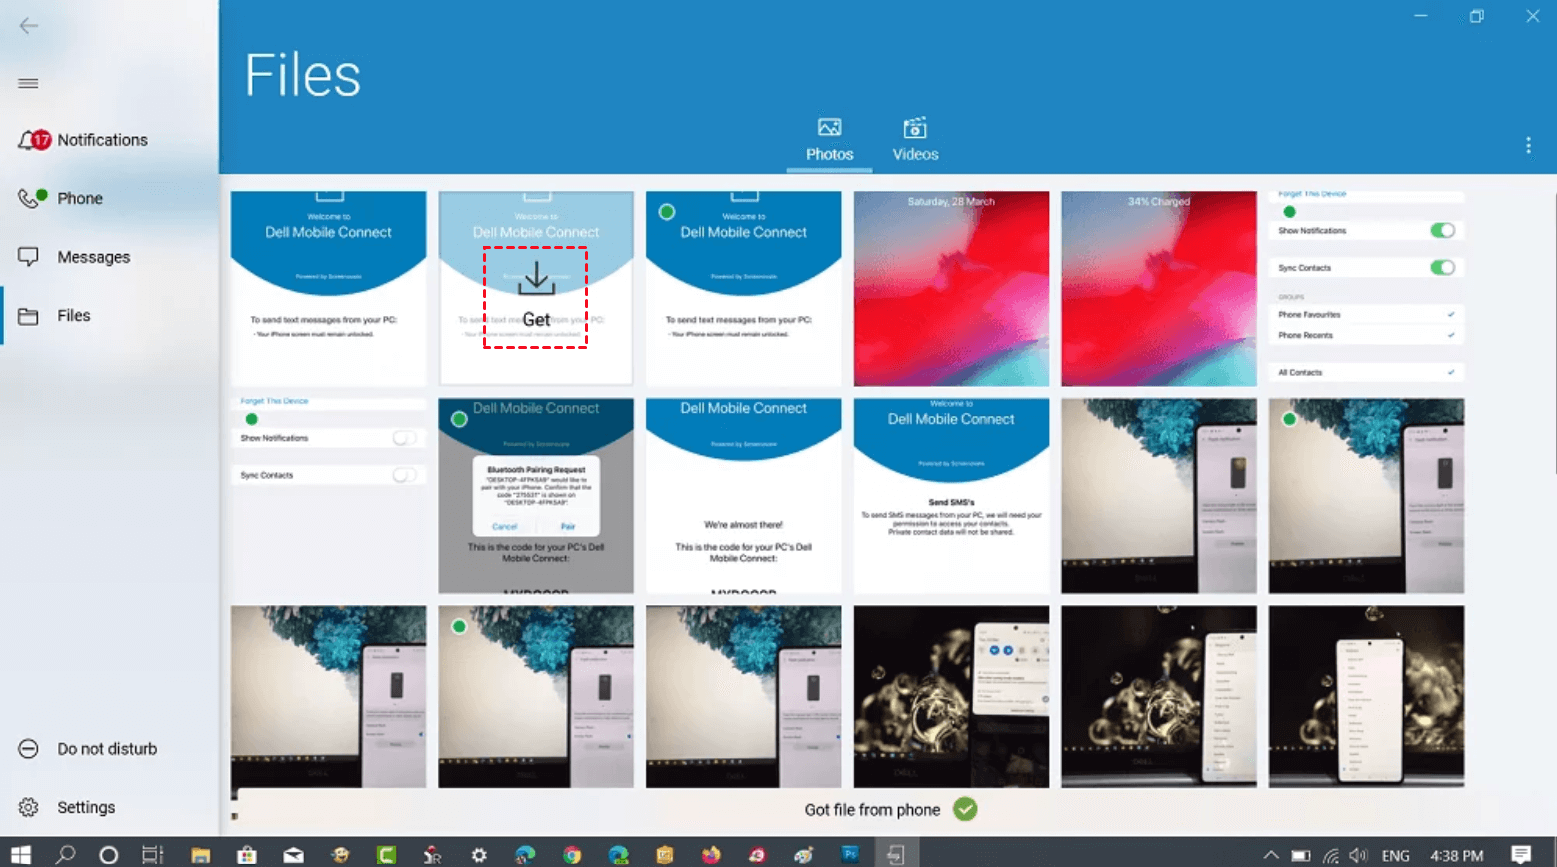Open Google Chrome from the taskbar
Screen dimensions: 1557x867
click(x=572, y=855)
